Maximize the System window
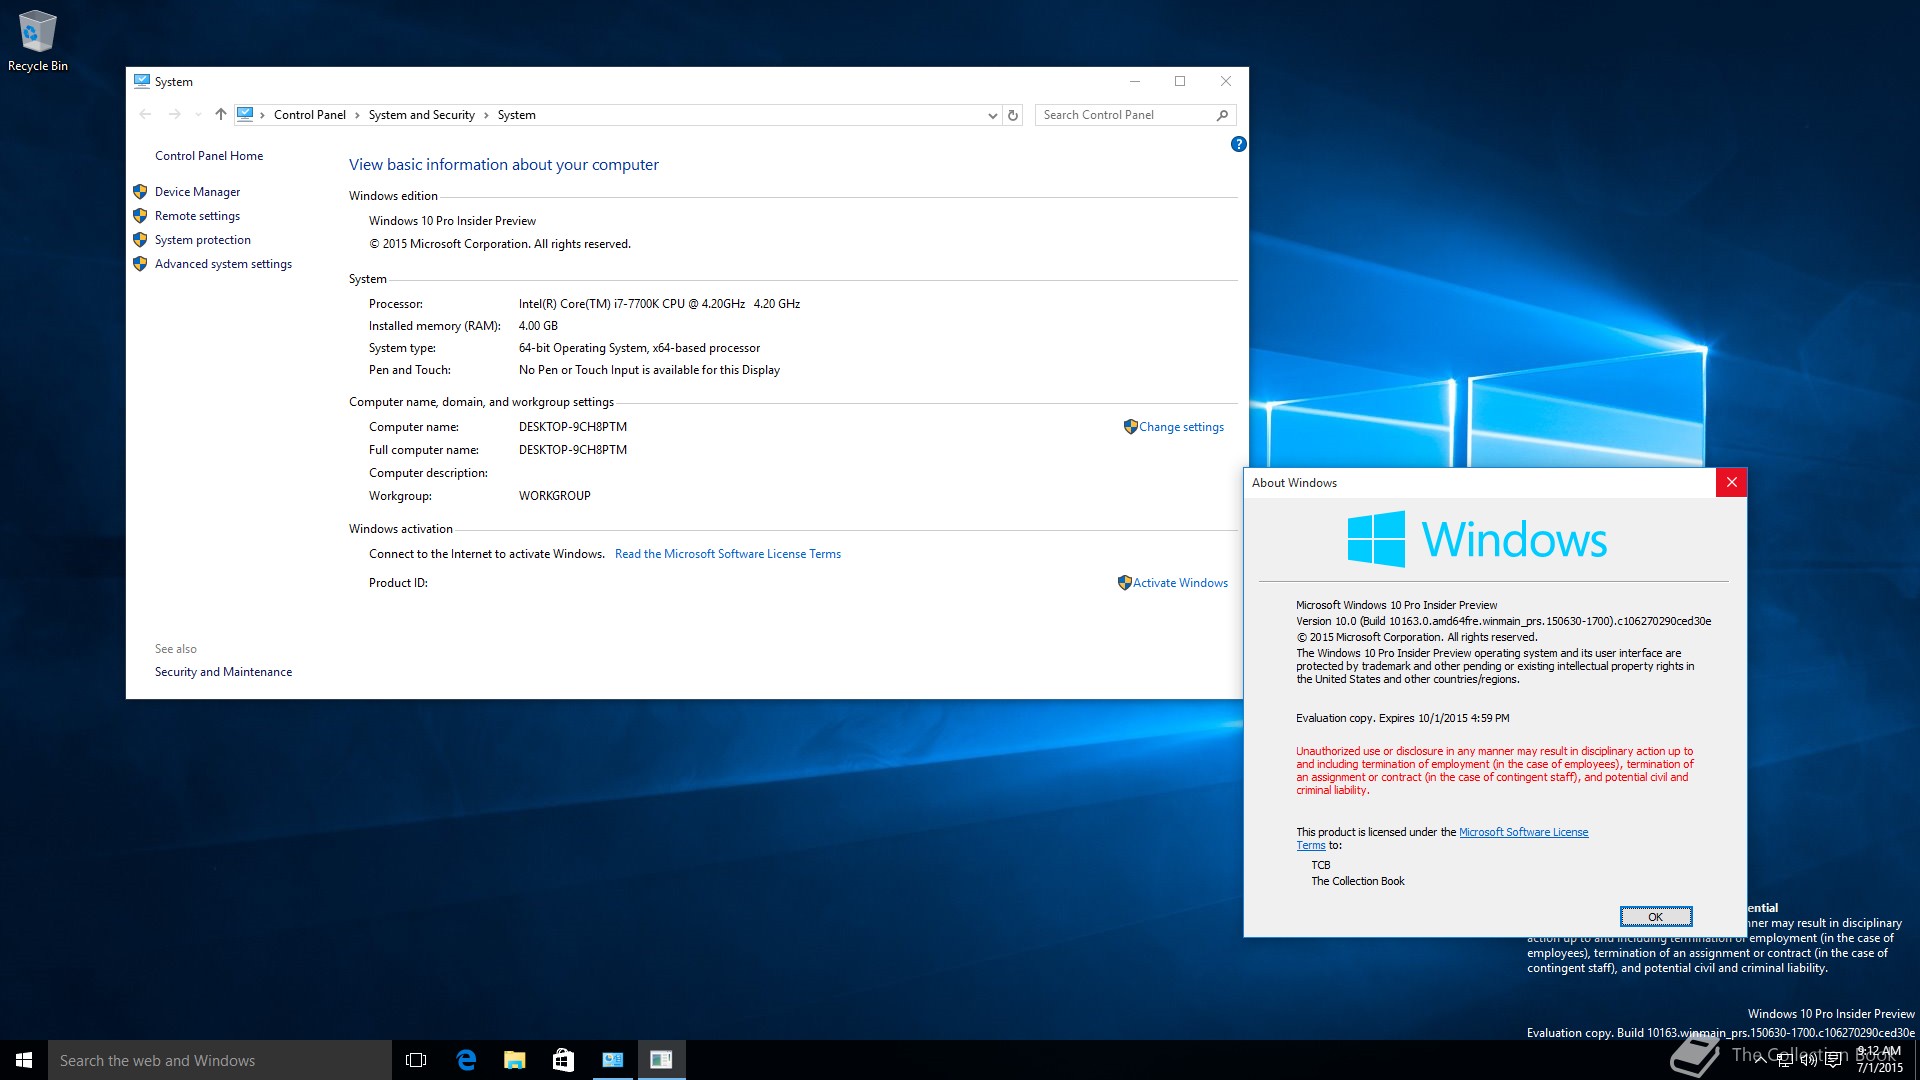Viewport: 1920px width, 1080px height. point(1180,81)
